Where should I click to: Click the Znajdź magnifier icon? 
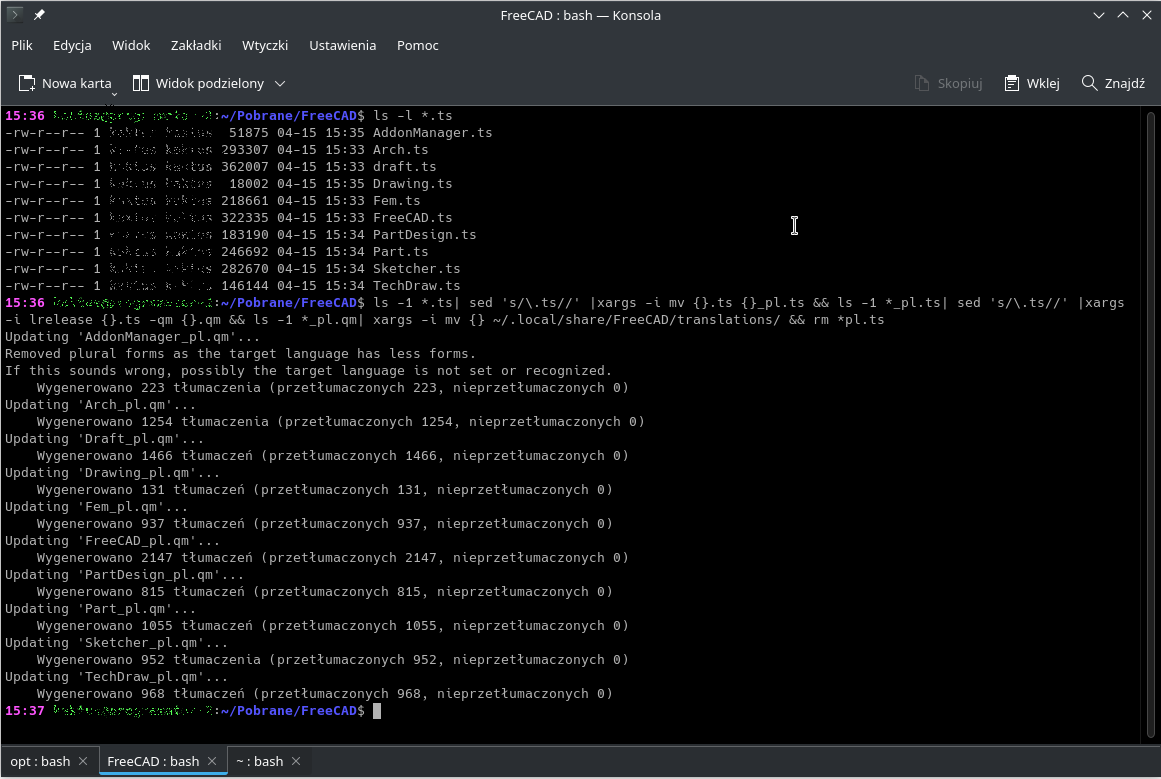point(1089,83)
